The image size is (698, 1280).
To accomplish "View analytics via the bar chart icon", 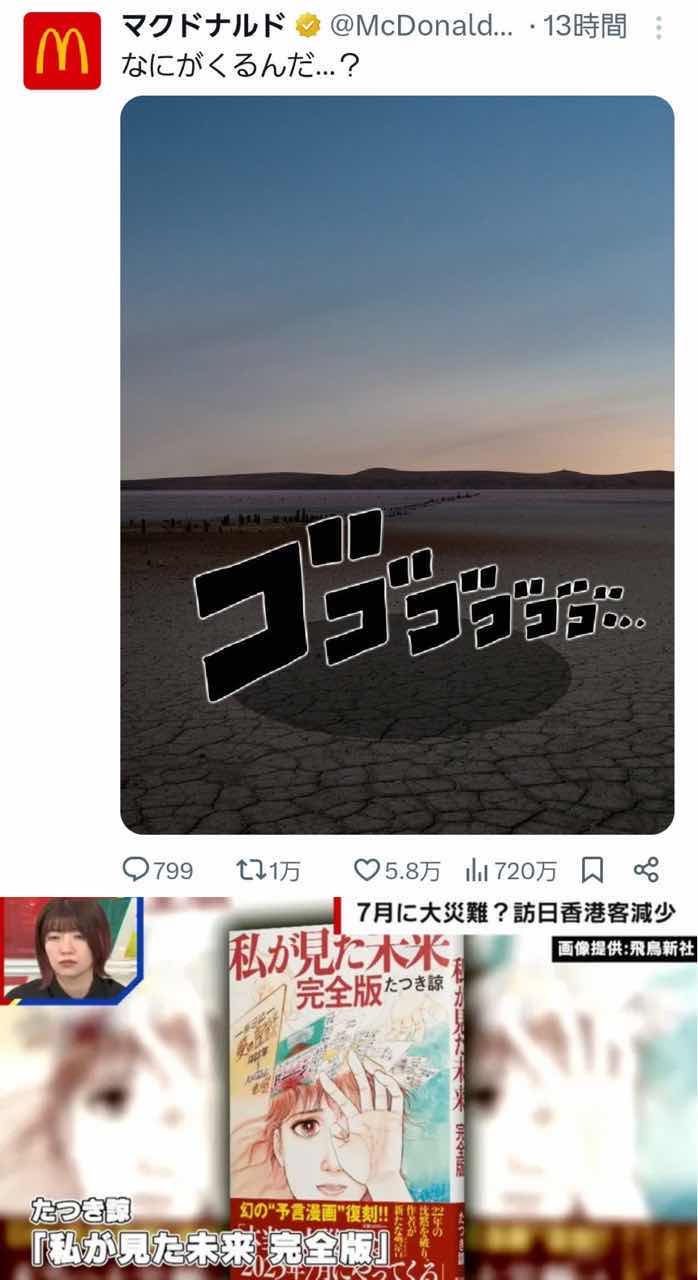I will 477,871.
